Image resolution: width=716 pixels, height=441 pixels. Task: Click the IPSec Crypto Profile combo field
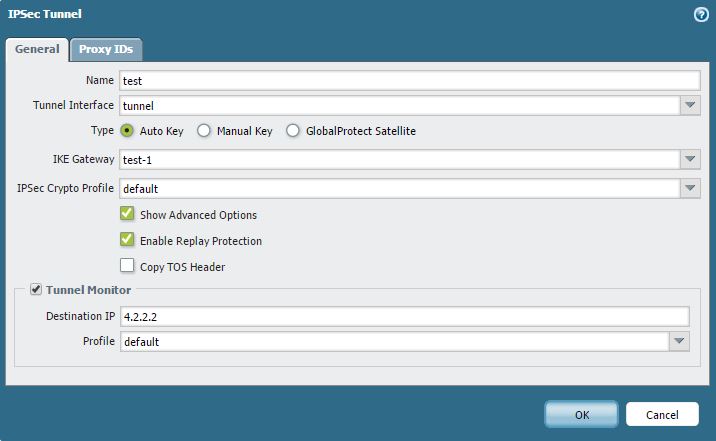(400, 189)
